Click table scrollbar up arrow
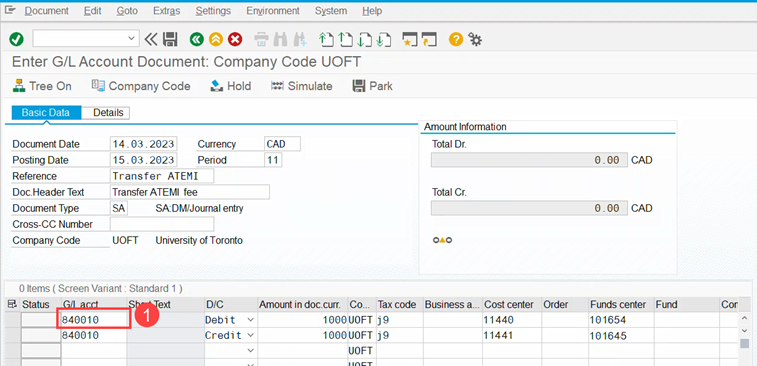The height and width of the screenshot is (366, 757). [744, 318]
